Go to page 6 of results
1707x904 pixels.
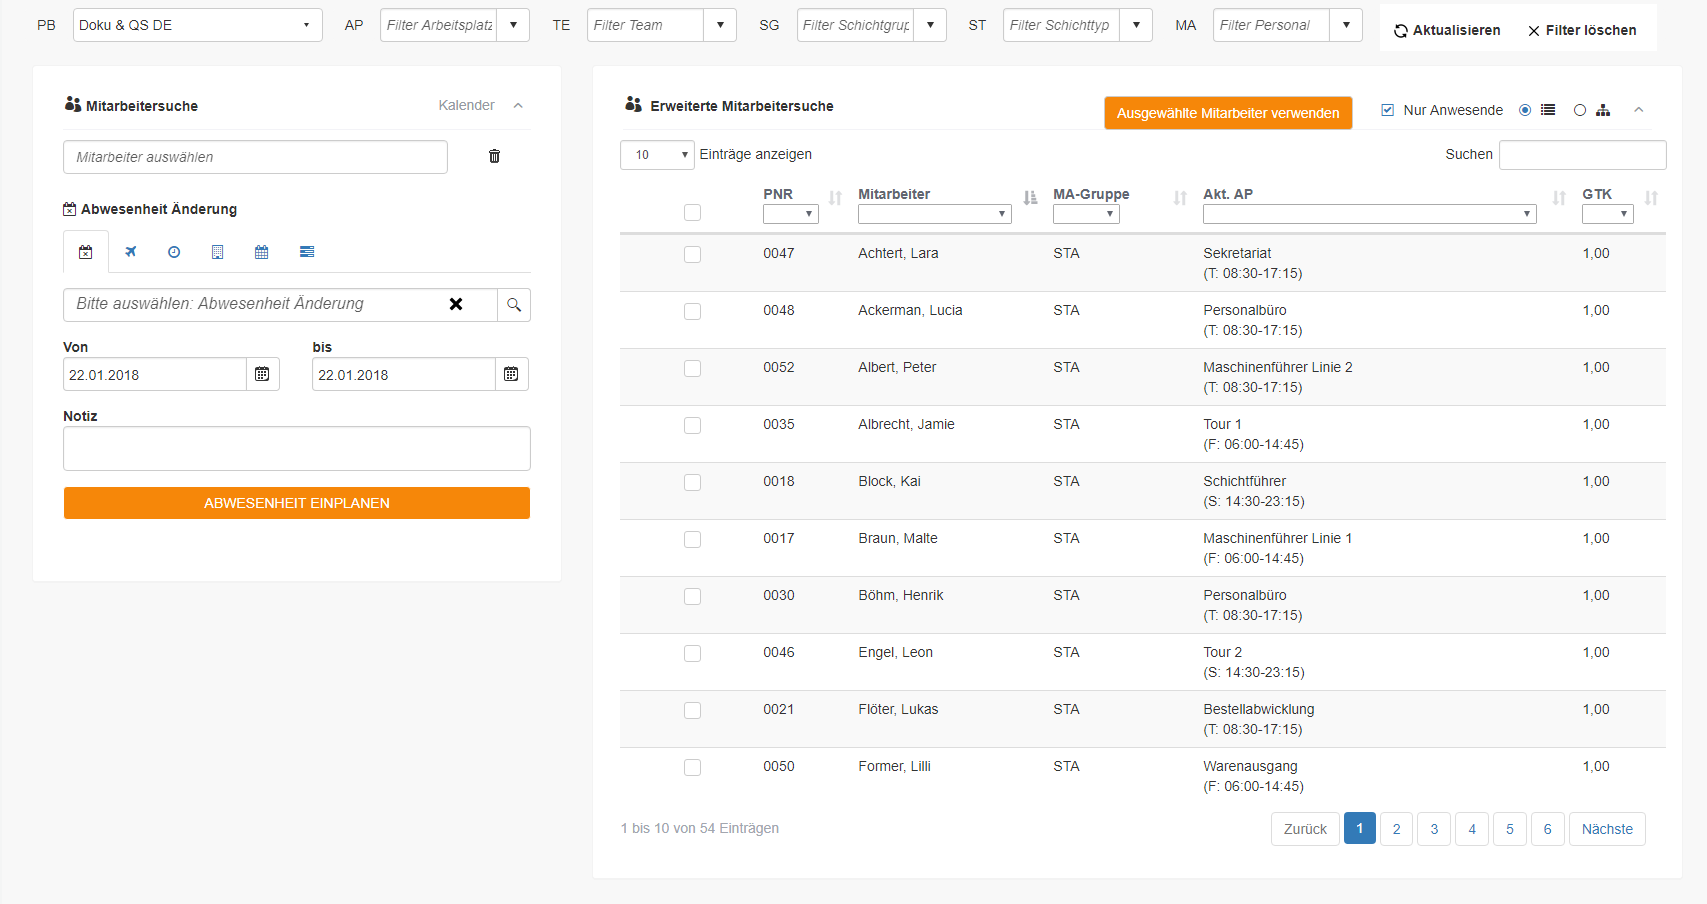[x=1547, y=829]
